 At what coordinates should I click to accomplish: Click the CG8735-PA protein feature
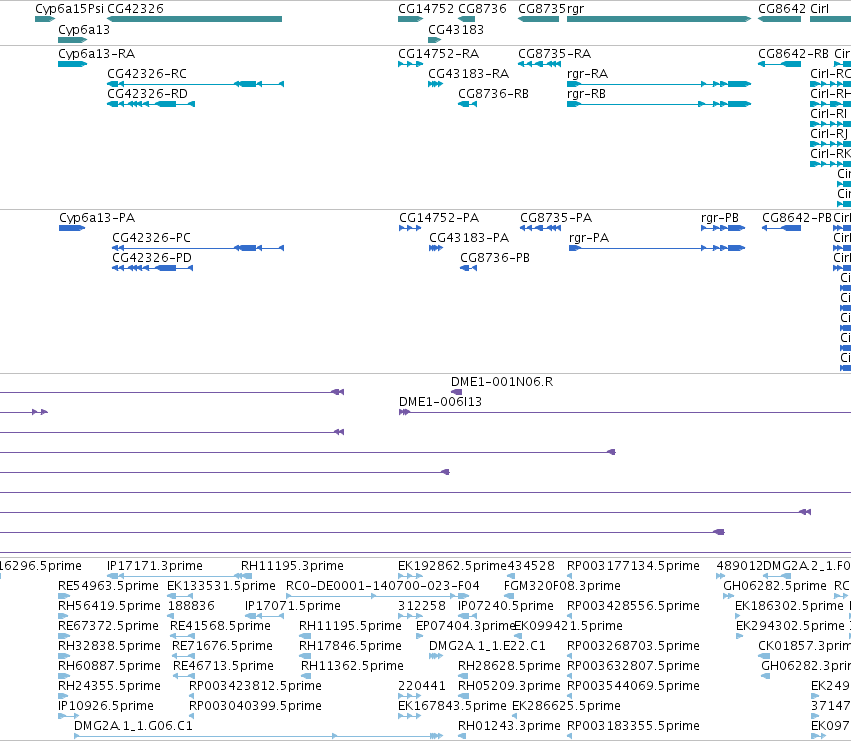[541, 228]
